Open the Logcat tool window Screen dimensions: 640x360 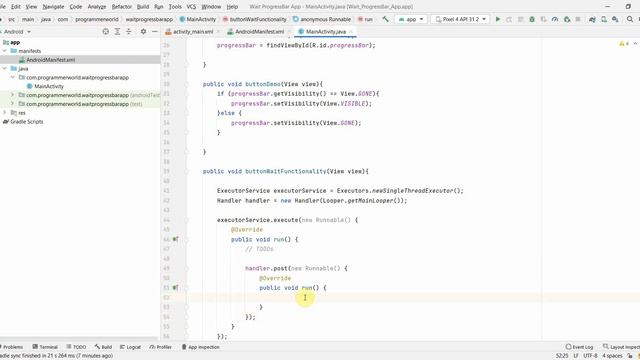click(131, 347)
